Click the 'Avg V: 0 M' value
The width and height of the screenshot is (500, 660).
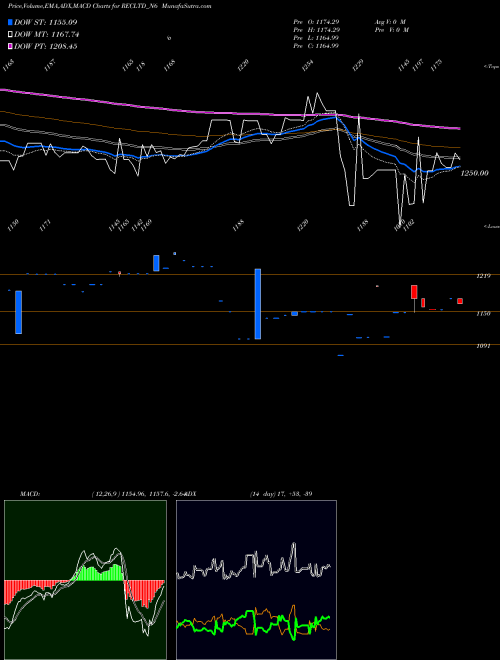[390, 22]
